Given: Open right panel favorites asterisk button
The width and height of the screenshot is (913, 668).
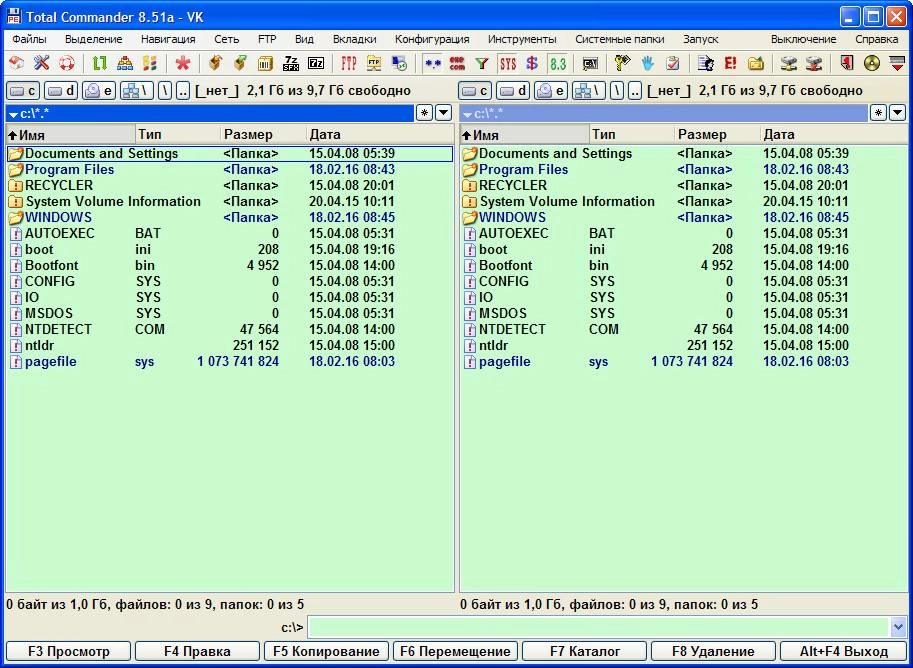Looking at the screenshot, I should pyautogui.click(x=878, y=113).
